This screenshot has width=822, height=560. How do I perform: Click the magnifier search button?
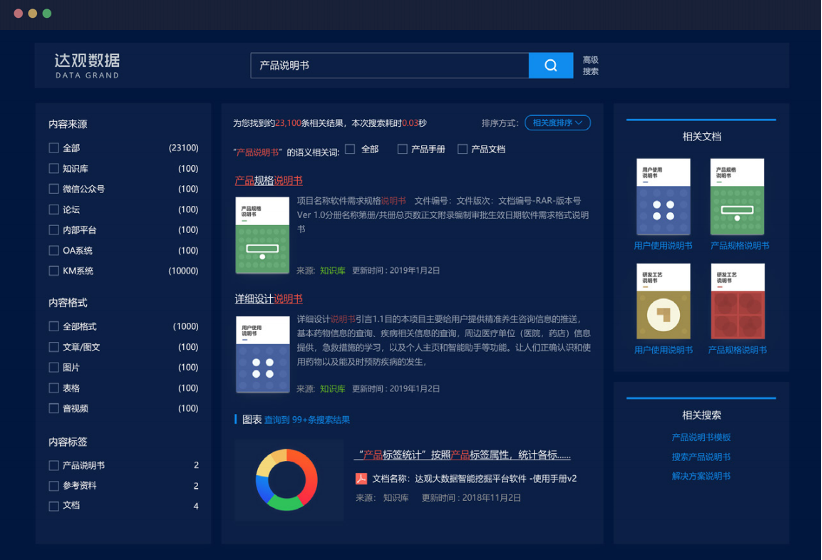pyautogui.click(x=550, y=65)
